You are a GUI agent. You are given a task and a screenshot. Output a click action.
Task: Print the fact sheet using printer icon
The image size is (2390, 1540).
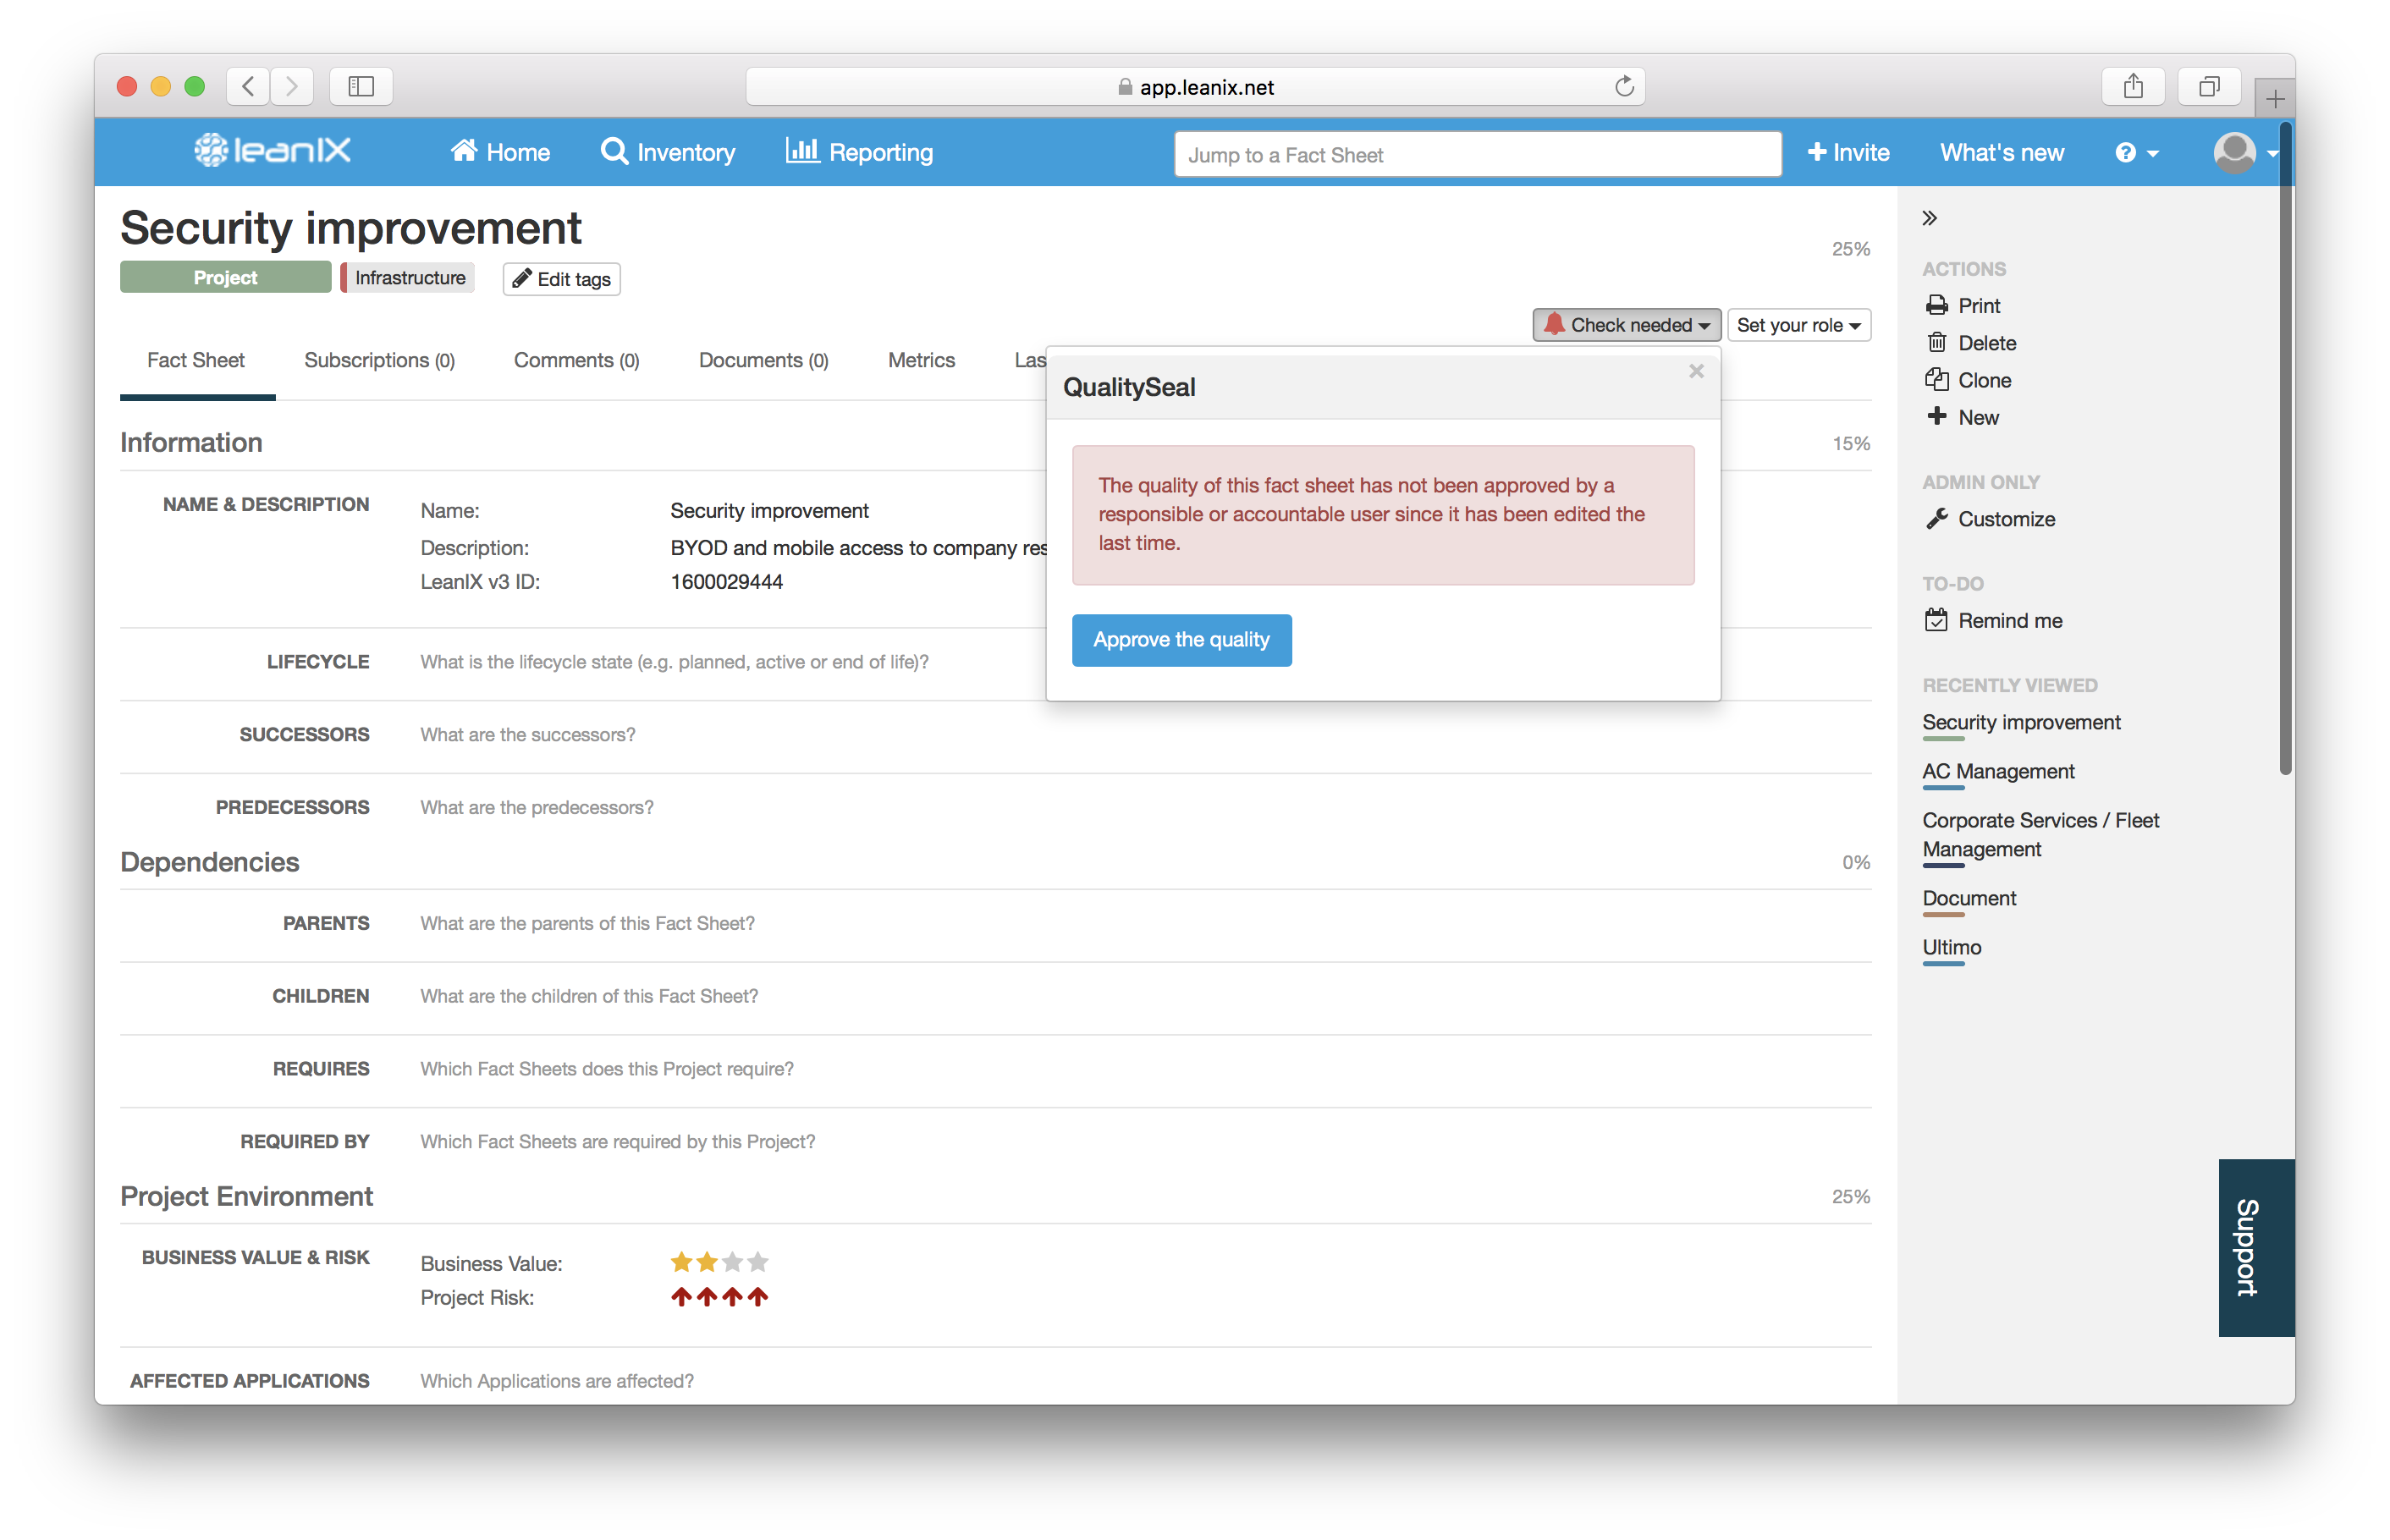[x=1939, y=305]
